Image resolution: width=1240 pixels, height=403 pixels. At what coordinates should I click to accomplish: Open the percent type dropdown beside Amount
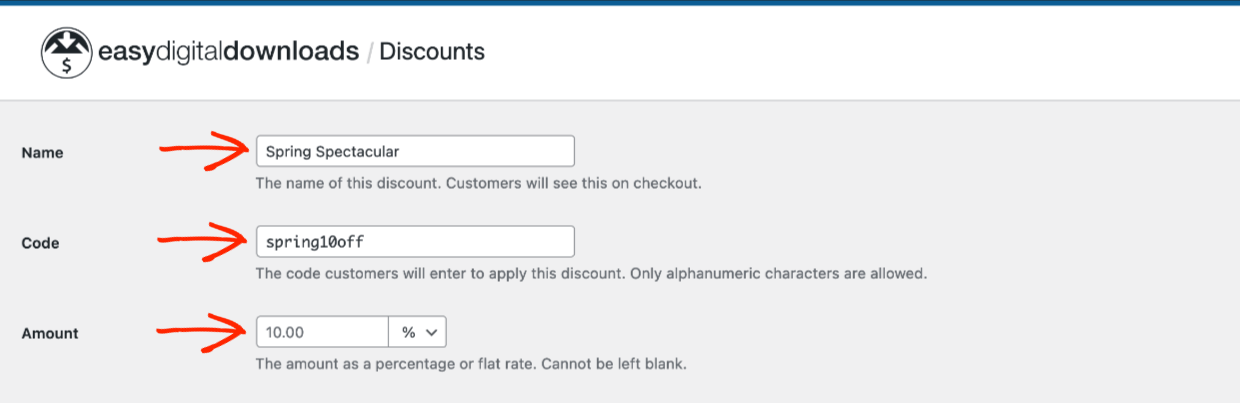[417, 332]
